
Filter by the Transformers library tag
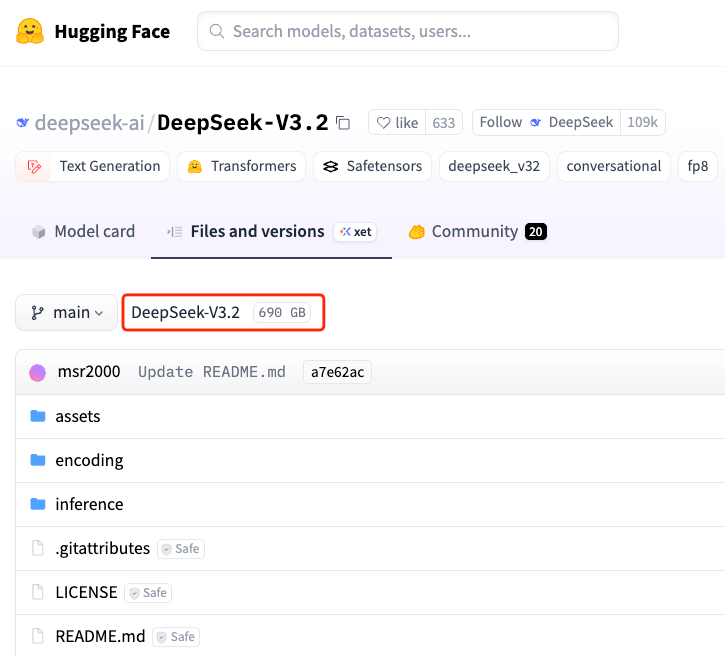coord(241,166)
